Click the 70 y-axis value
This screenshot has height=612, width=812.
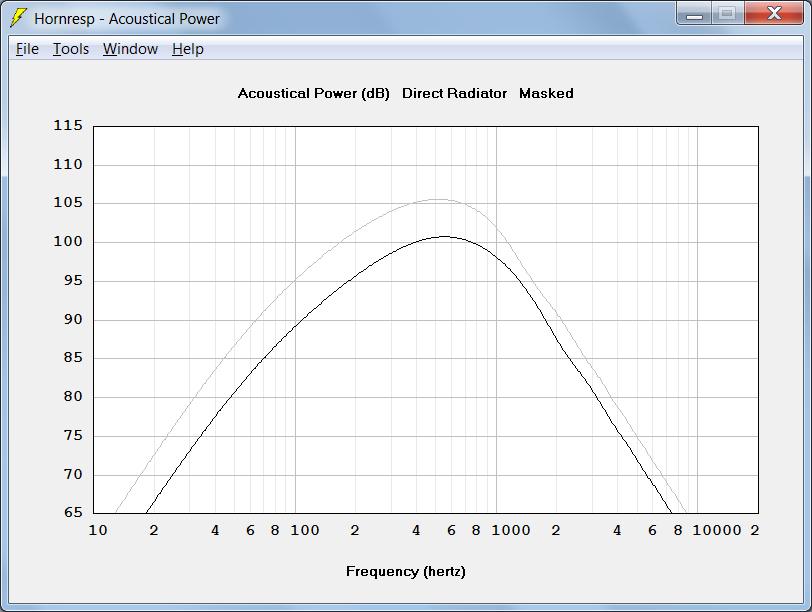click(x=72, y=474)
